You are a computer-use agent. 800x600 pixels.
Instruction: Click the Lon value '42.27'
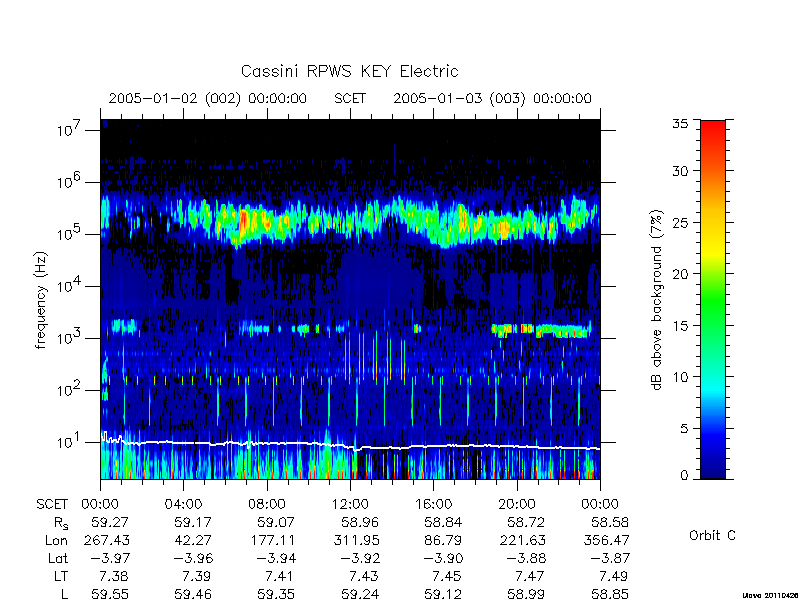pyautogui.click(x=193, y=540)
